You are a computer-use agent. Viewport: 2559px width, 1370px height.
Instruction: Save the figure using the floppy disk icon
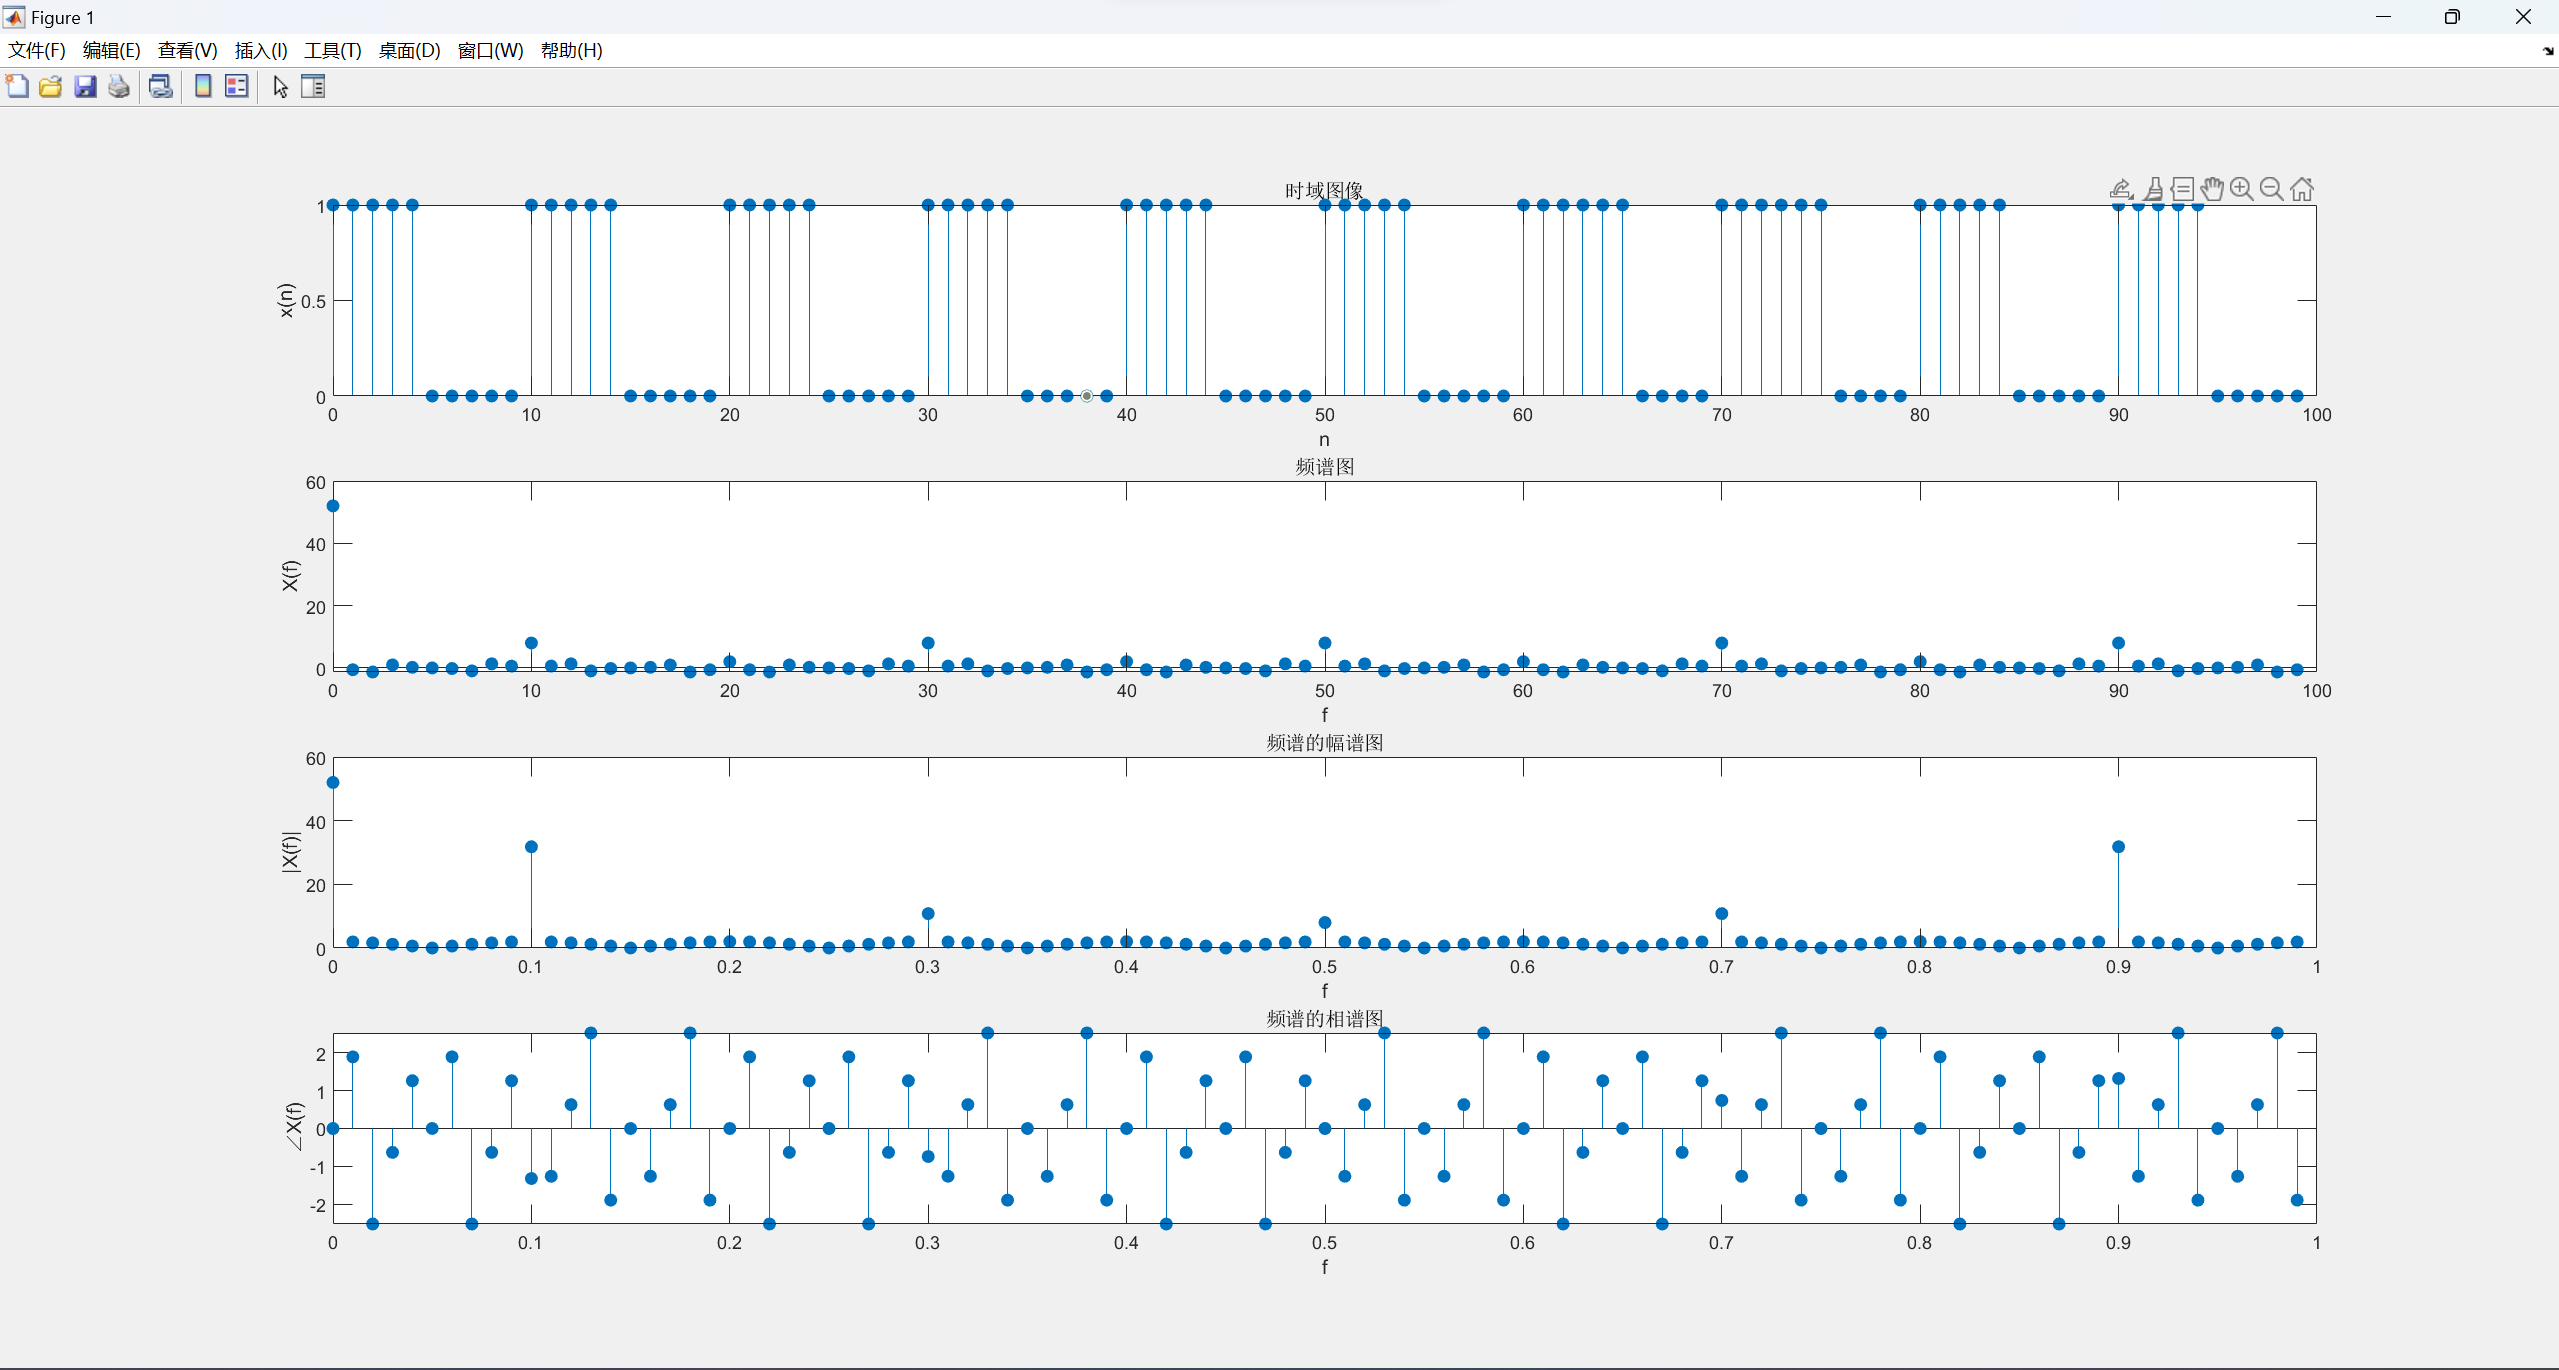[85, 87]
